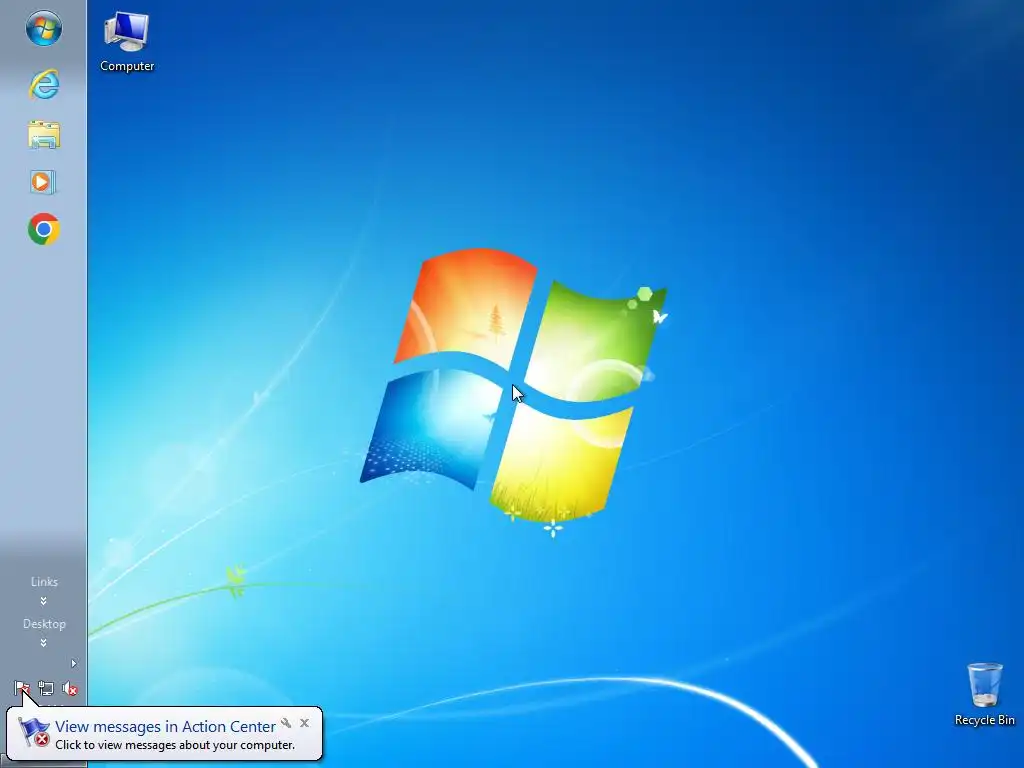
Task: Select the Recycle Bin desktop icon
Action: pos(984,694)
